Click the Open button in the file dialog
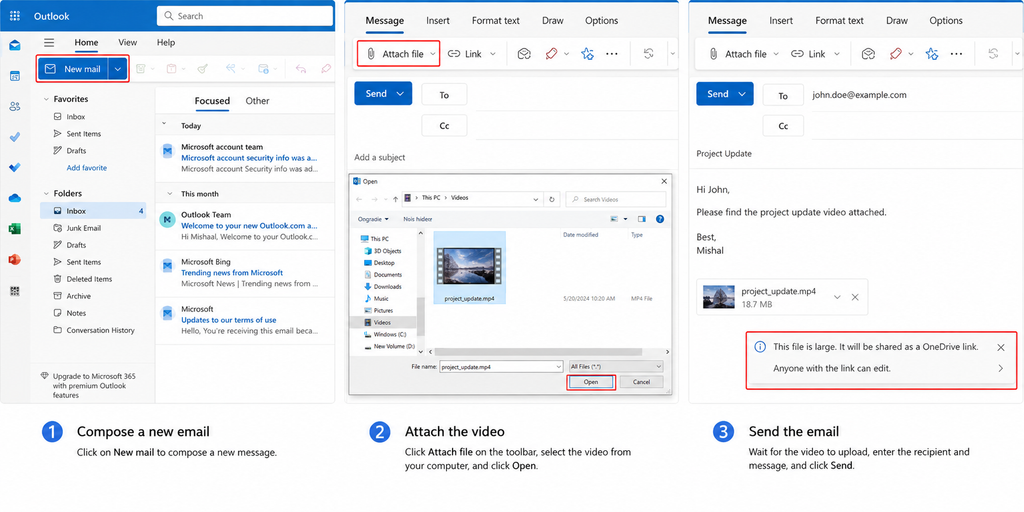 (591, 382)
